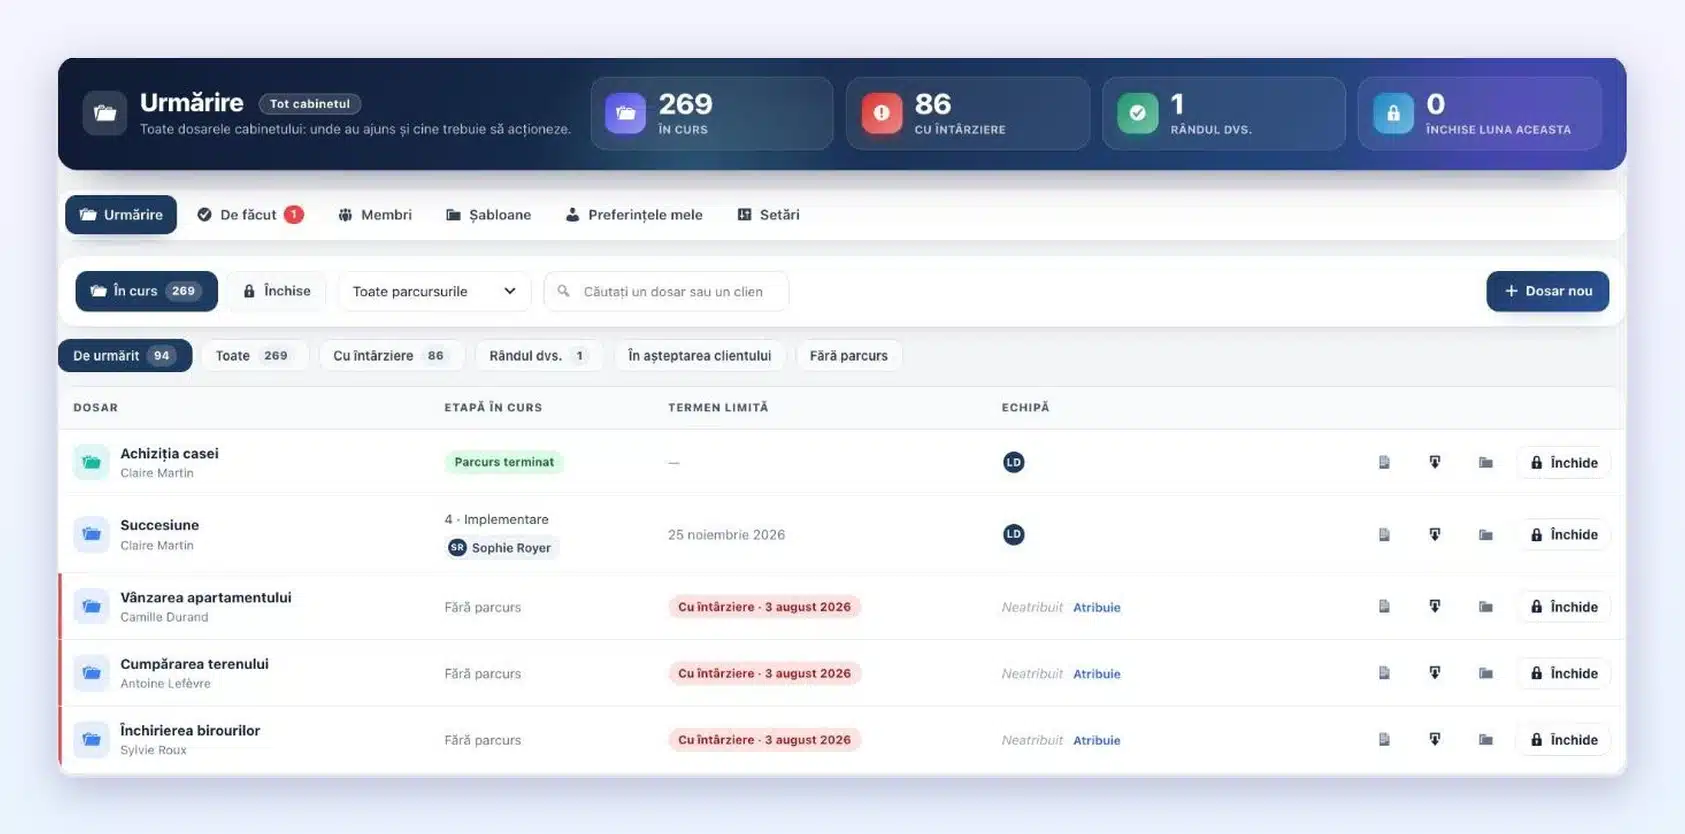Open the folder icon in Vânzarea apartamentului row
This screenshot has height=834, width=1685.
[x=1486, y=606]
